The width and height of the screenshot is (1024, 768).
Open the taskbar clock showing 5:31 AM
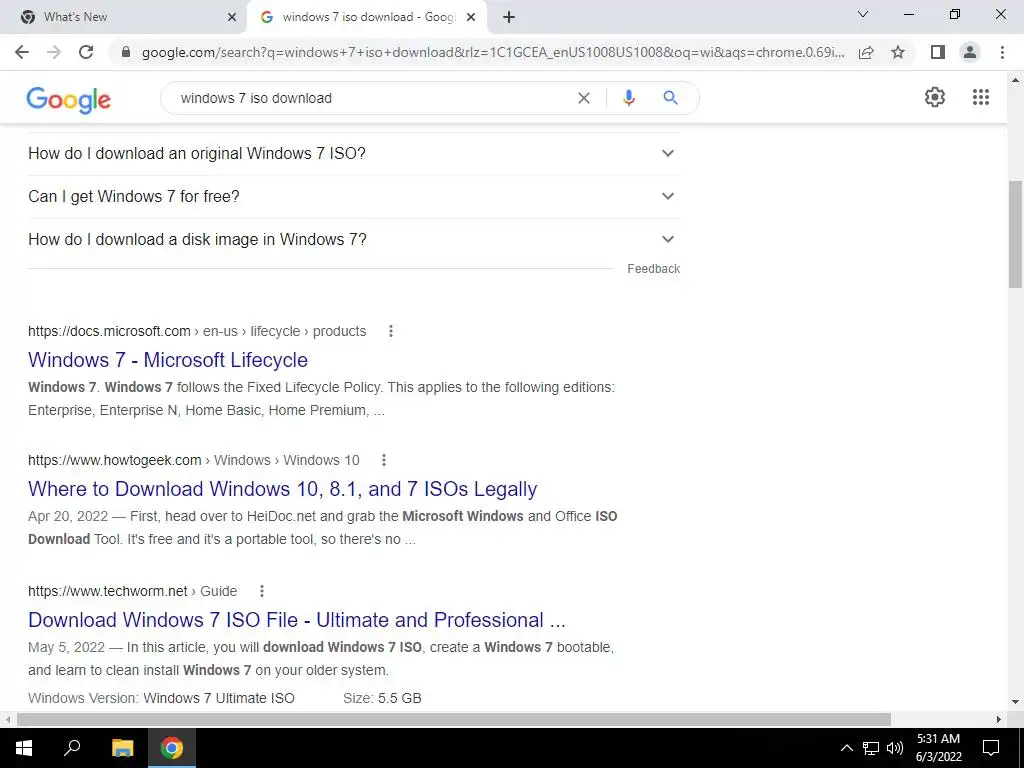[x=938, y=748]
